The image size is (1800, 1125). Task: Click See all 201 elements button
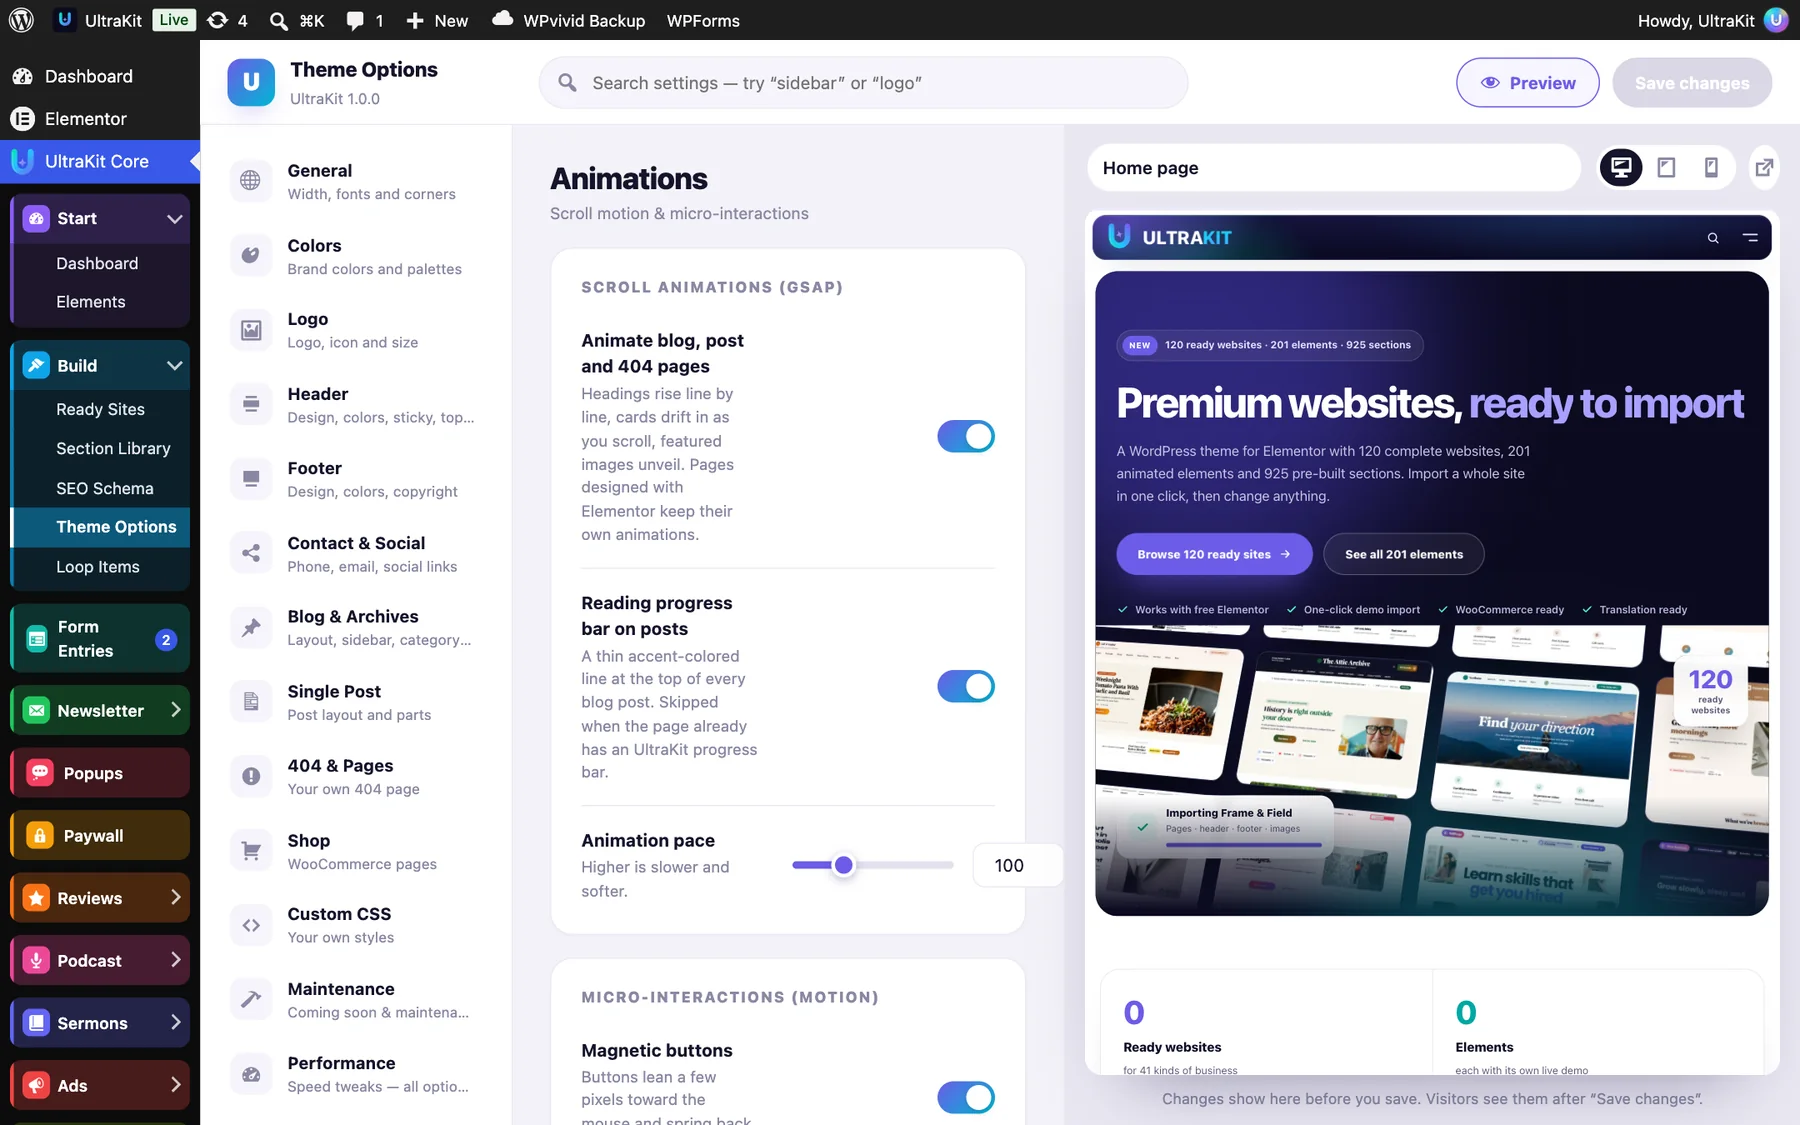[x=1404, y=554]
